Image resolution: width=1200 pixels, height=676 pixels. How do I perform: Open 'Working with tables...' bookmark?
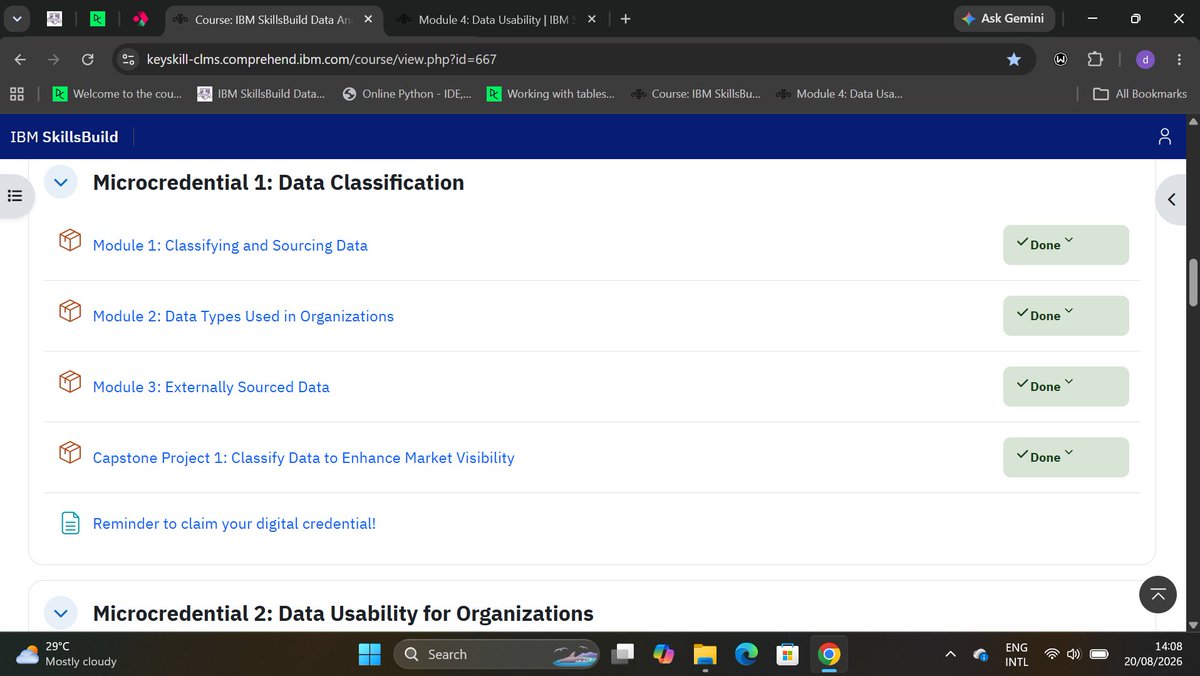click(551, 94)
